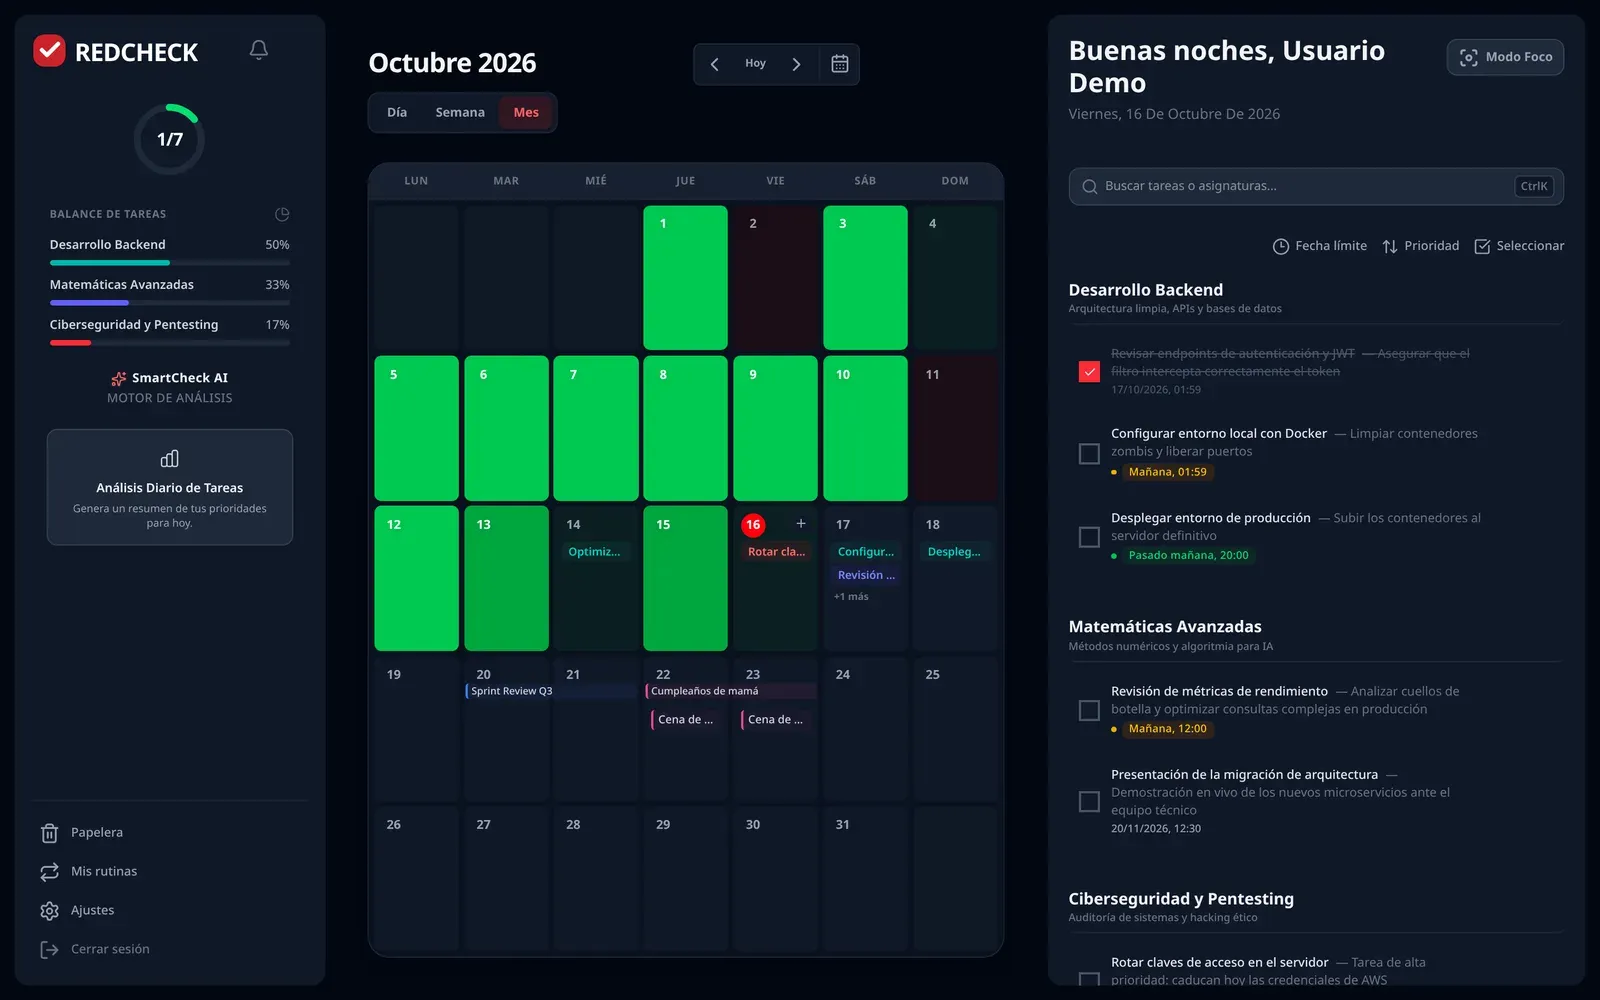Click the Desarrollo Backend progress bar
The width and height of the screenshot is (1600, 1000).
pos(170,263)
